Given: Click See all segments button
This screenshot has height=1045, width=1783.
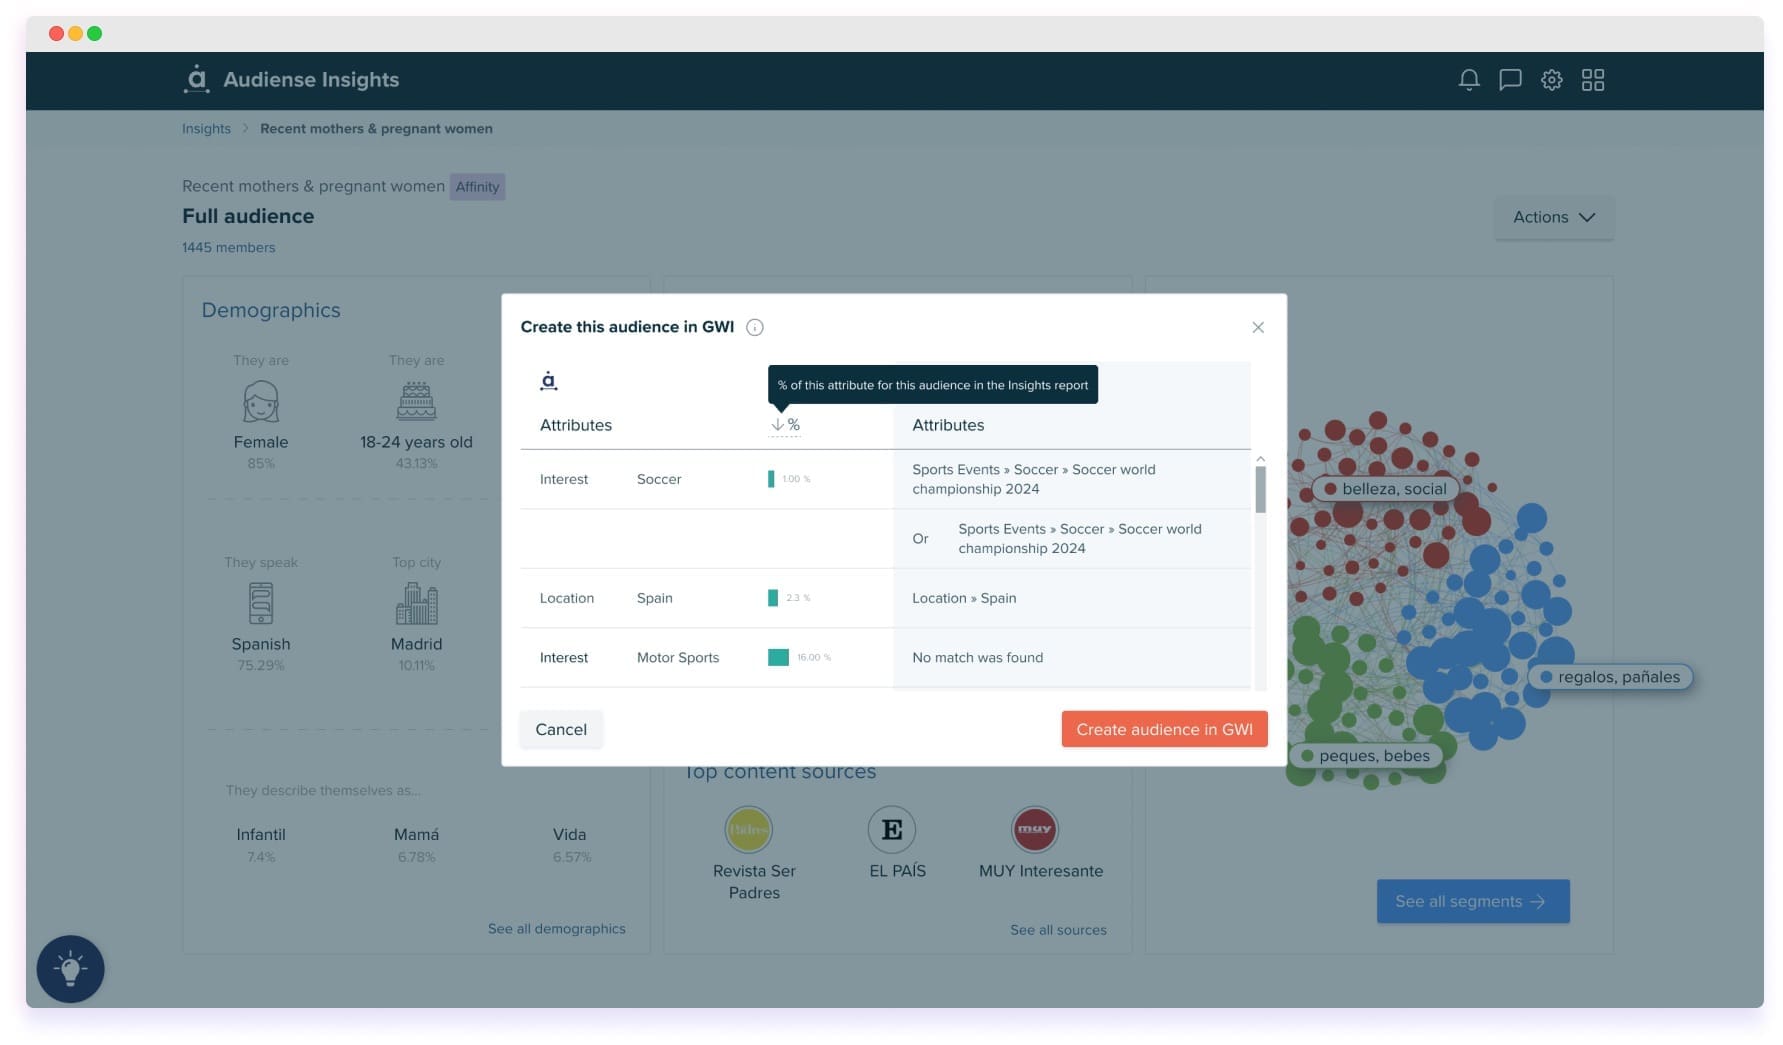Looking at the screenshot, I should (1472, 901).
